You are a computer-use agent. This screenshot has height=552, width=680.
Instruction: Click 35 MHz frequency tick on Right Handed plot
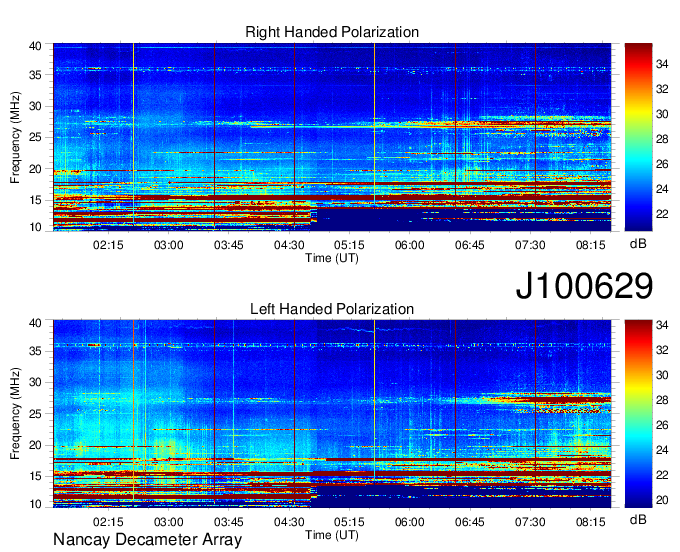coord(35,75)
